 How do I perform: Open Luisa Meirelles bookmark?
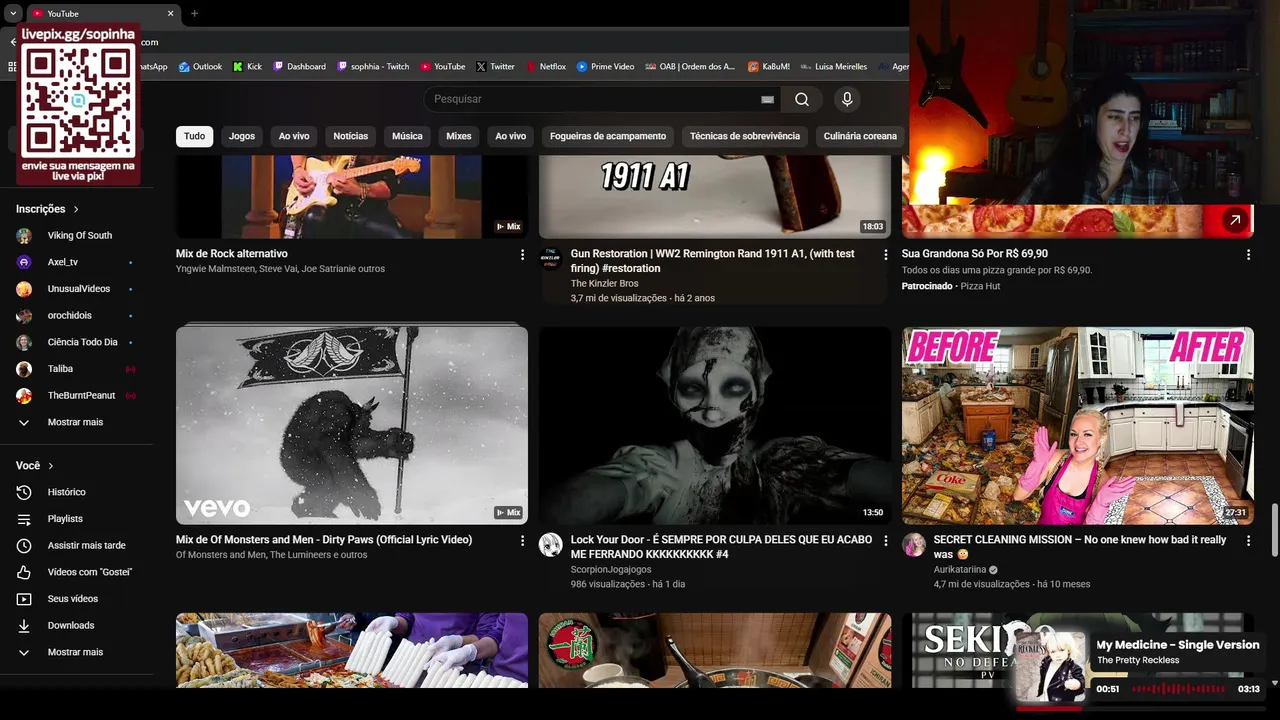coord(833,67)
